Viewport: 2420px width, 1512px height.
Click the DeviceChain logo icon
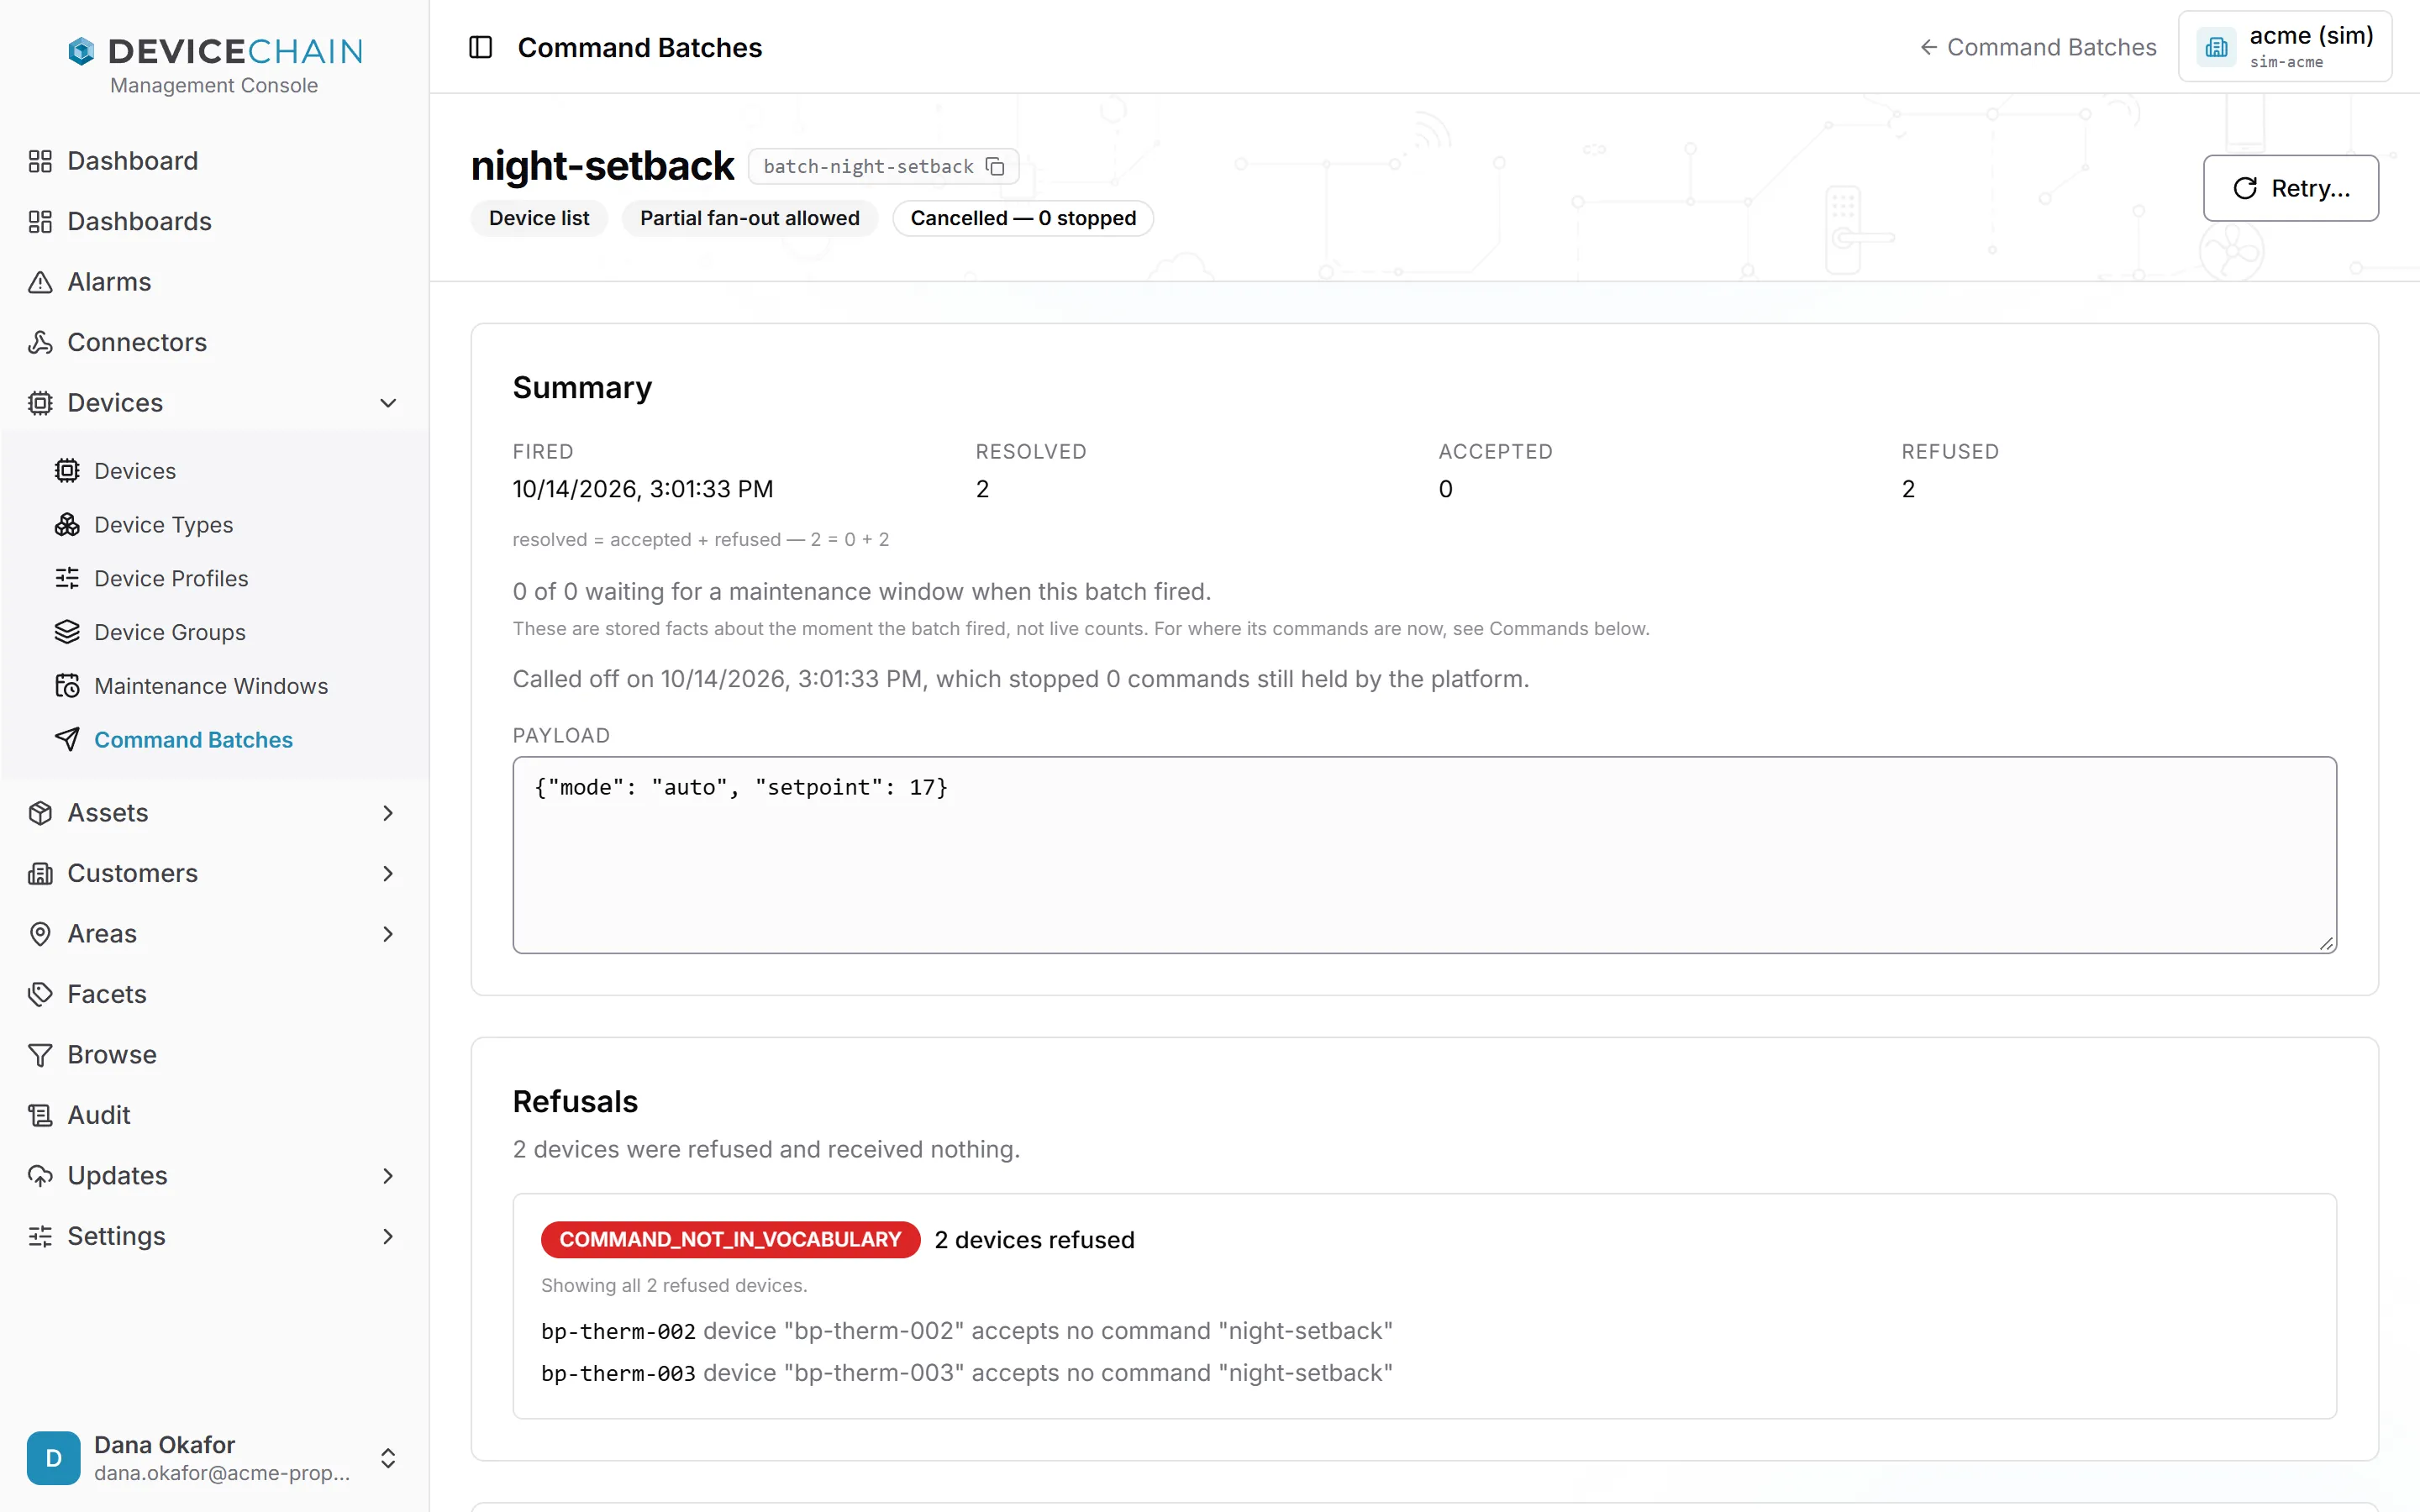pos(81,50)
